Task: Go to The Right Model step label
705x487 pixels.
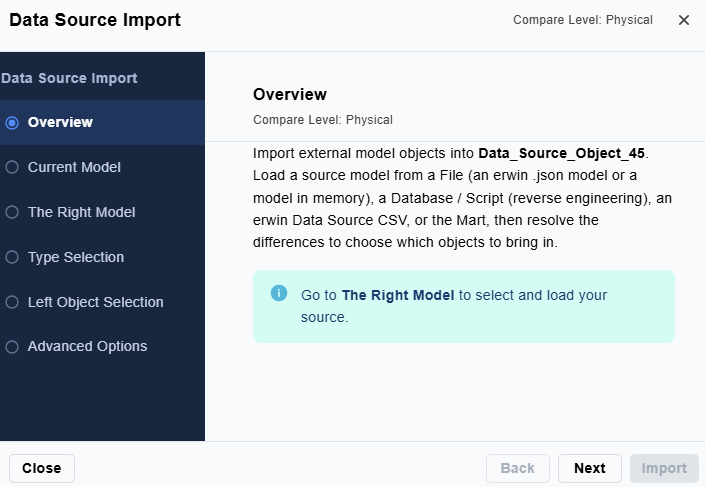Action: coord(81,212)
